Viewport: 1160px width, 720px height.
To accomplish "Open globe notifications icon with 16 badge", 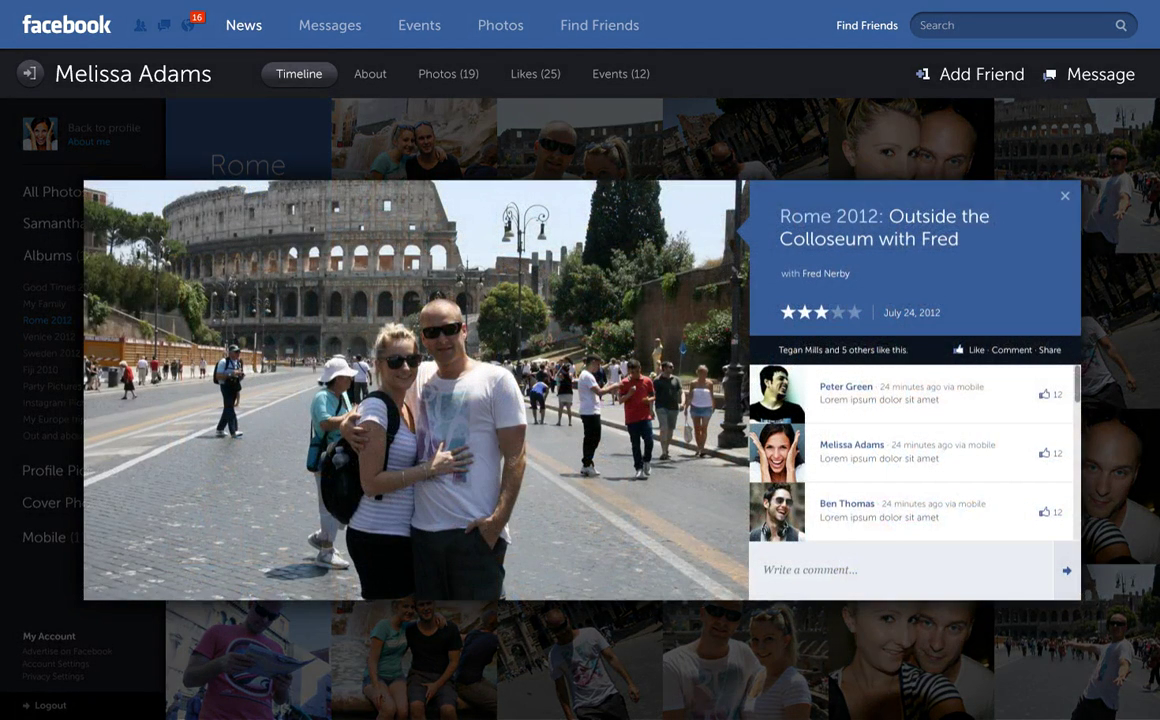I will coord(188,24).
